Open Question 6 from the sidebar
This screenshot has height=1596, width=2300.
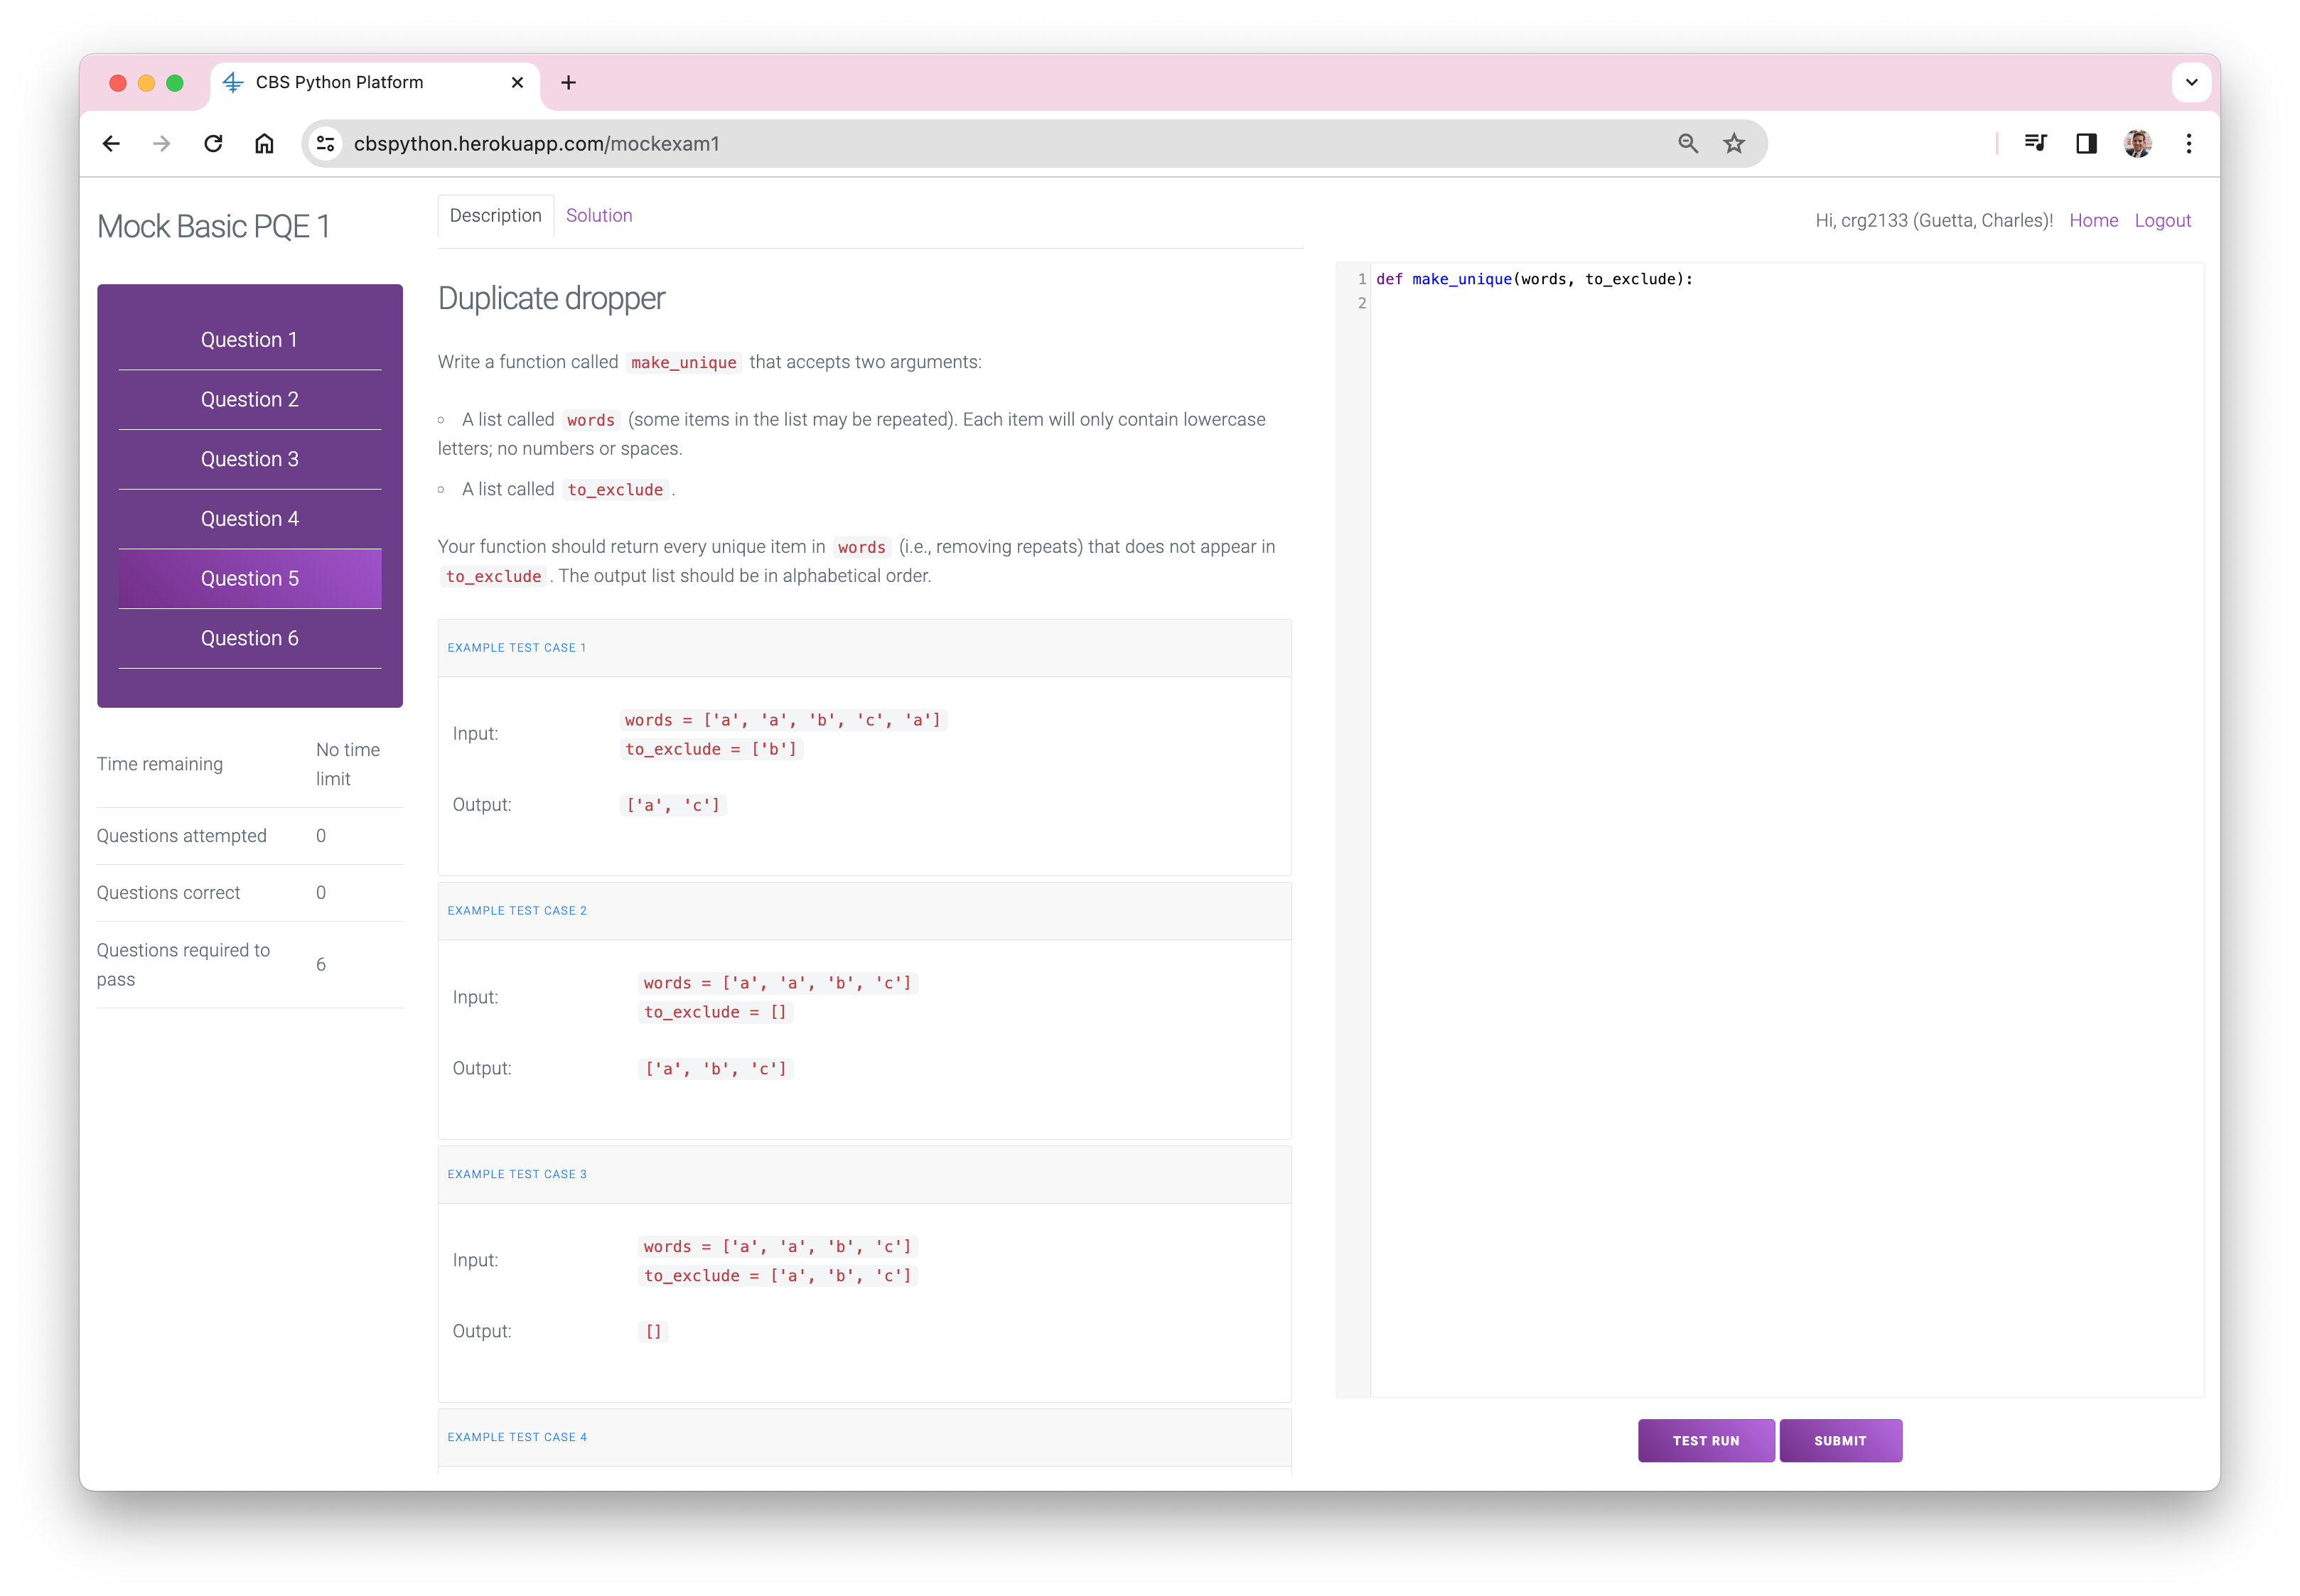click(249, 638)
